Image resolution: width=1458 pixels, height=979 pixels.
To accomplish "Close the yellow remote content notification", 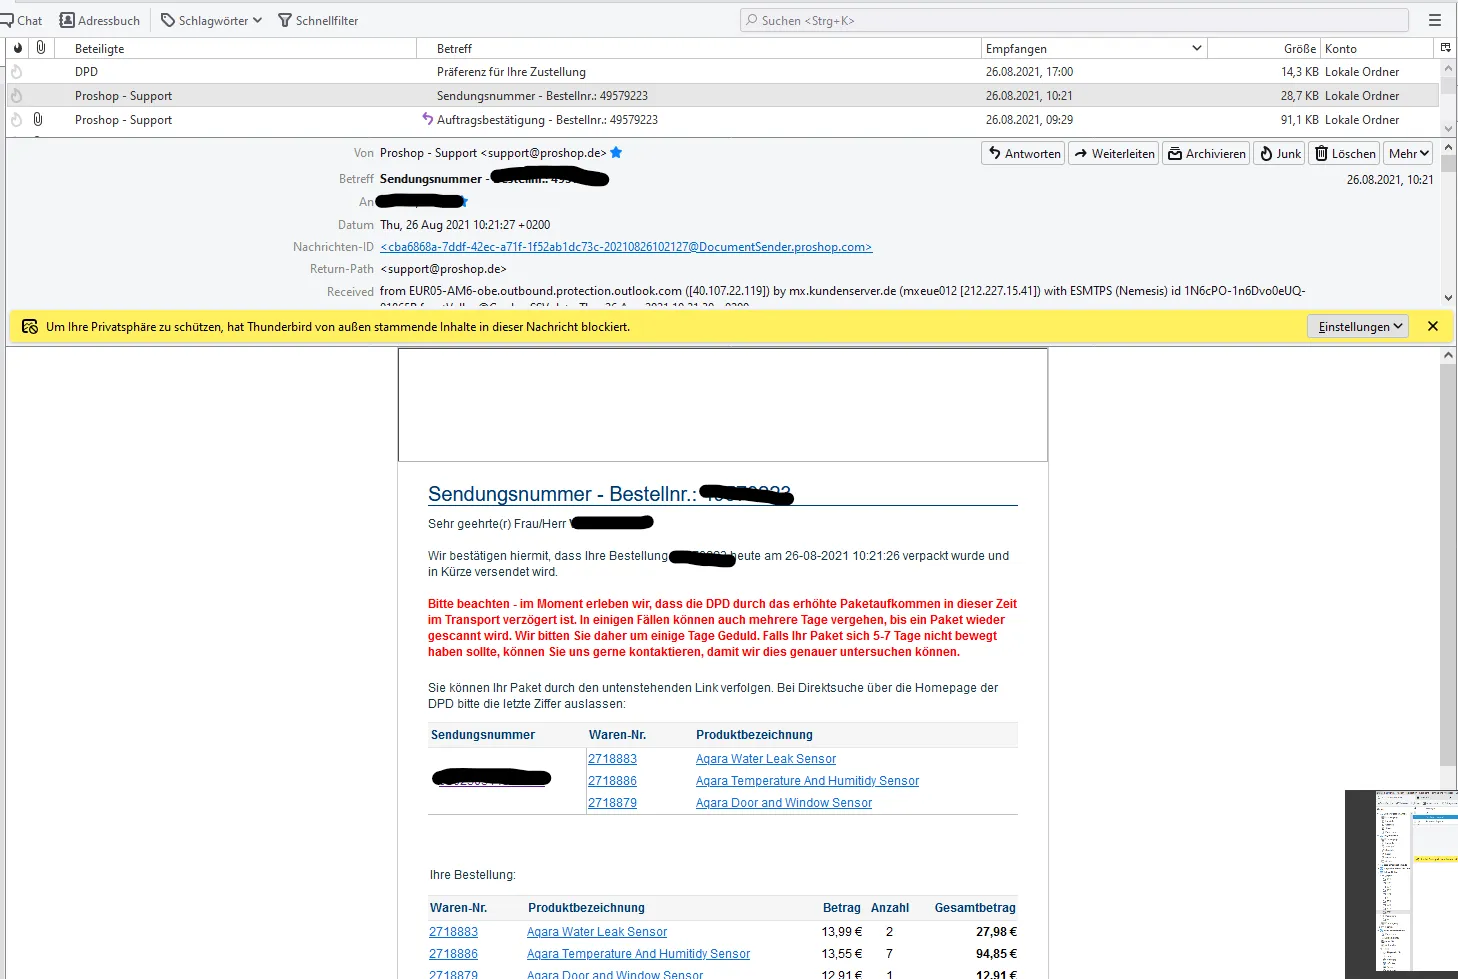I will tap(1433, 326).
